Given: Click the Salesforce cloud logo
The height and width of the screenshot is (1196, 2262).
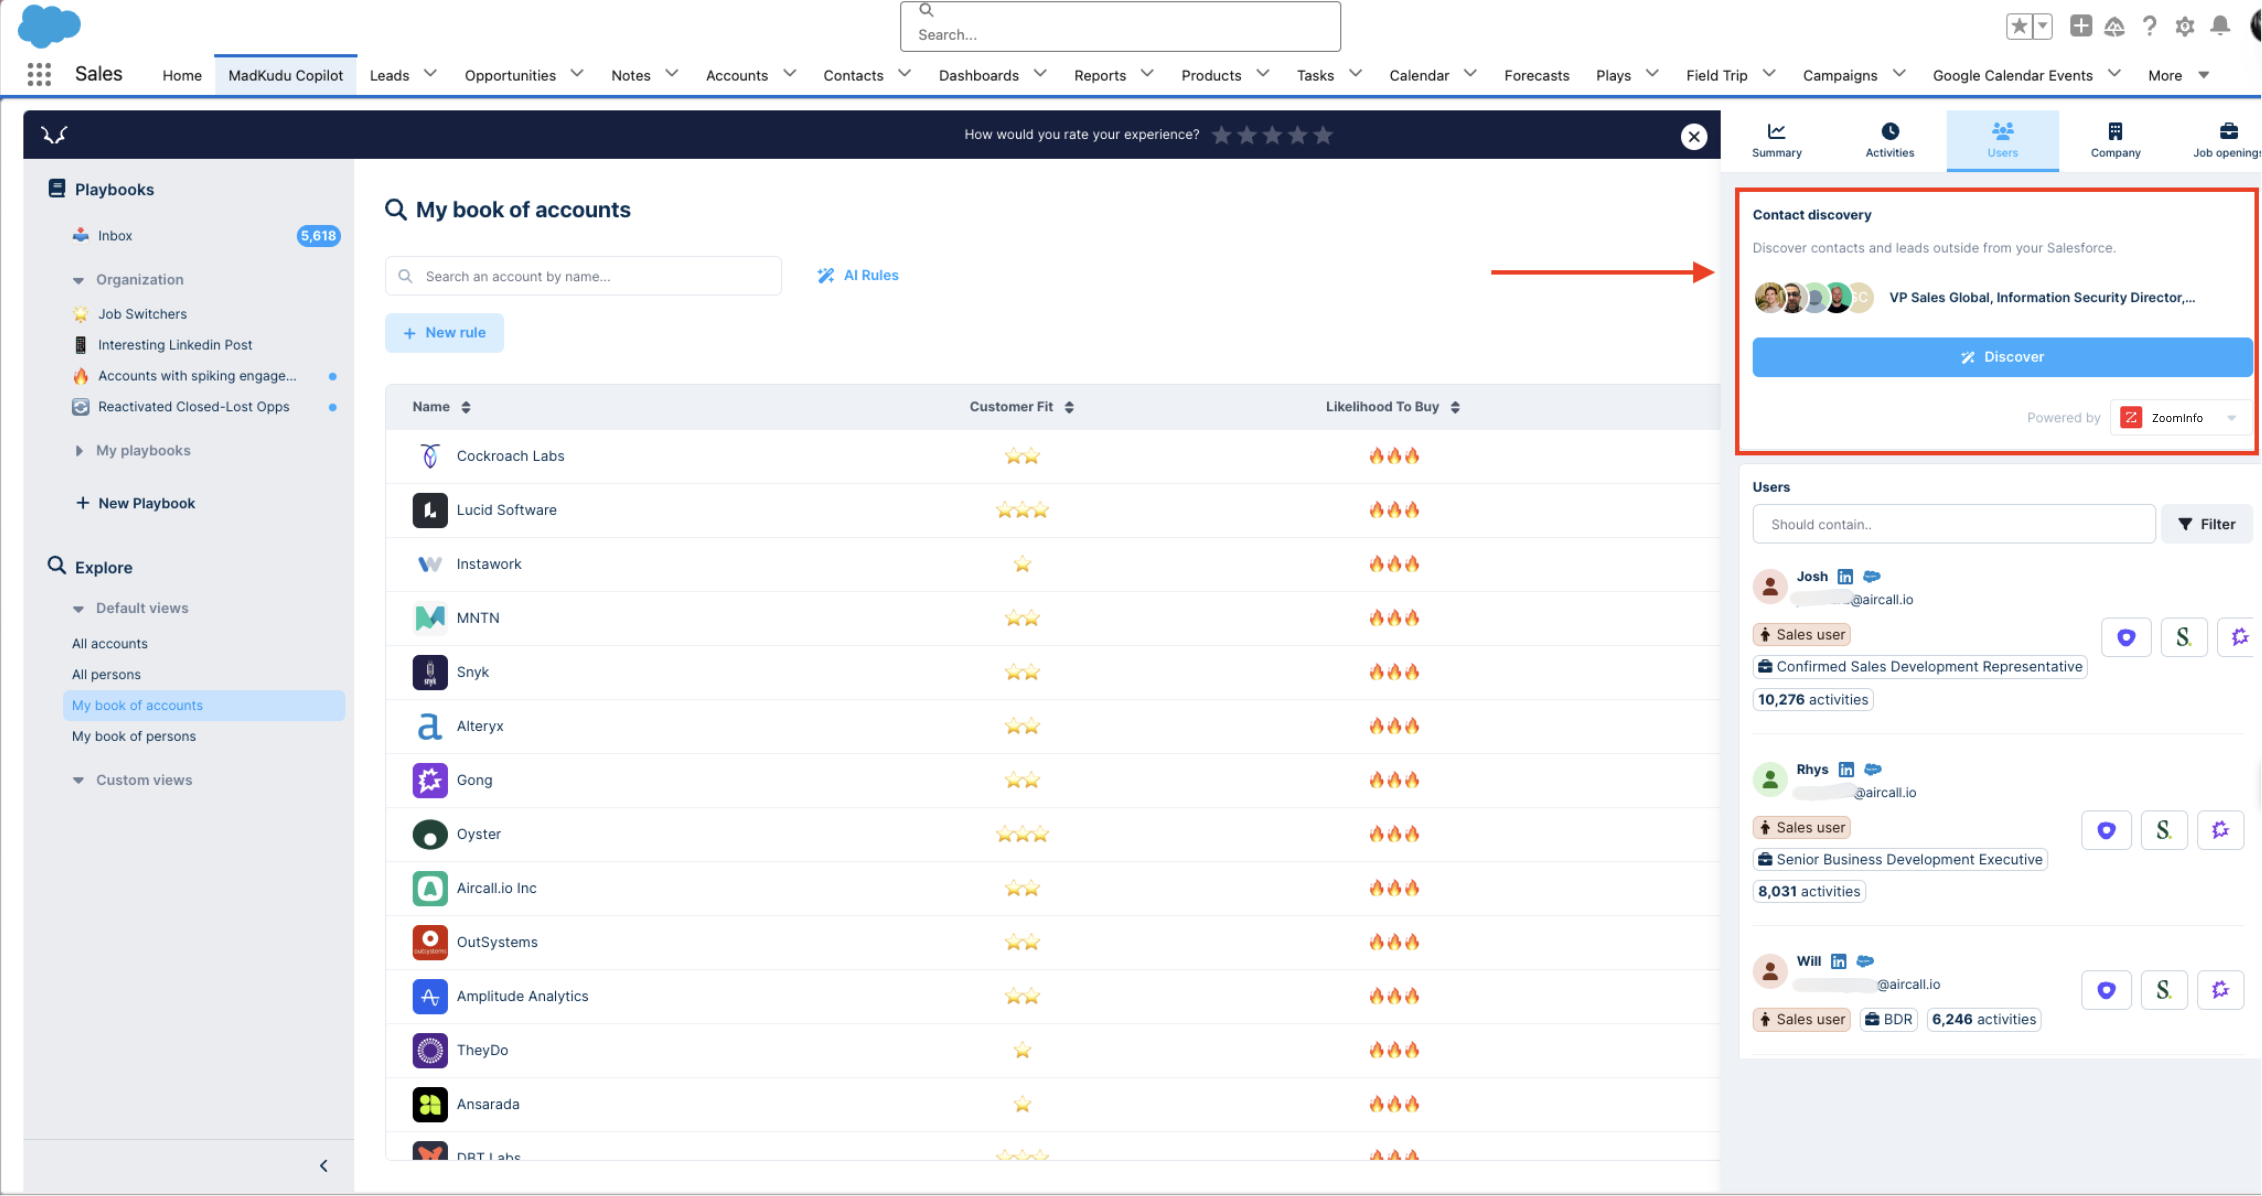Looking at the screenshot, I should click(49, 24).
